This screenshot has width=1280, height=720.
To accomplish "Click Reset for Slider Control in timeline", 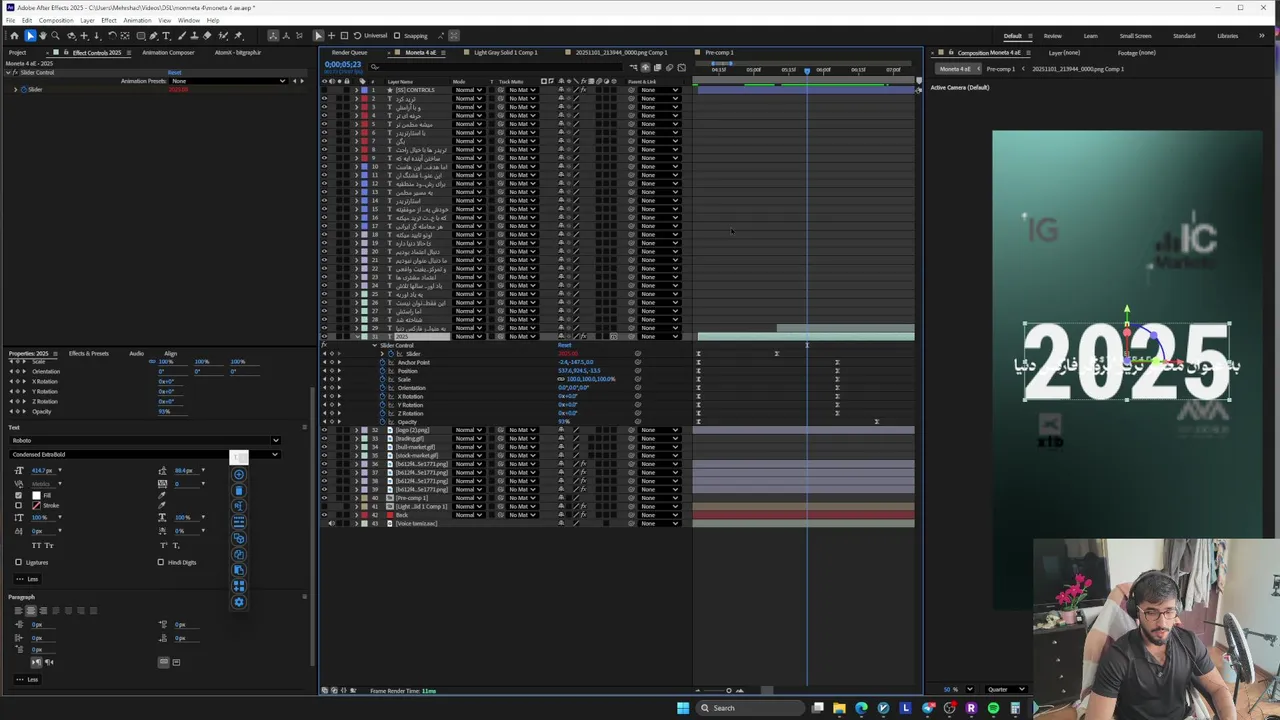I will point(564,345).
